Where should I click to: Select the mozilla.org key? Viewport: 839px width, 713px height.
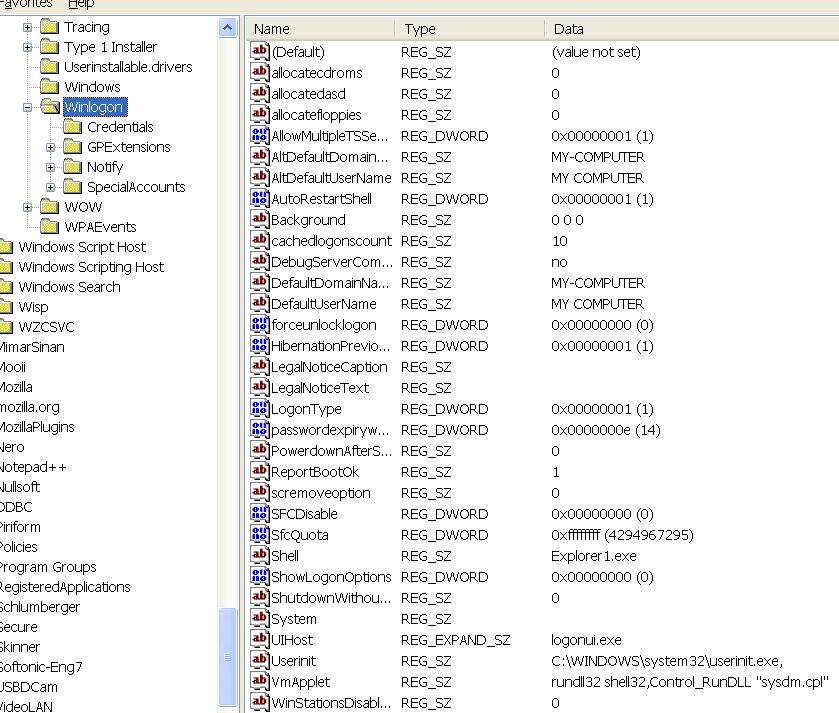[29, 407]
